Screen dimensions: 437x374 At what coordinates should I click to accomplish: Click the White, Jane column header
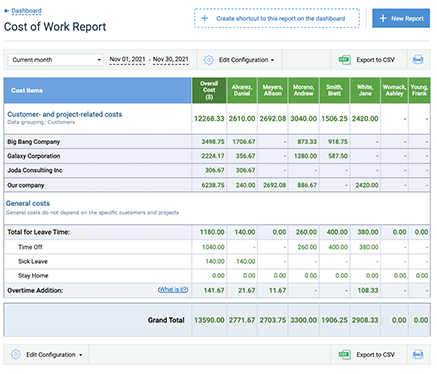coord(365,90)
